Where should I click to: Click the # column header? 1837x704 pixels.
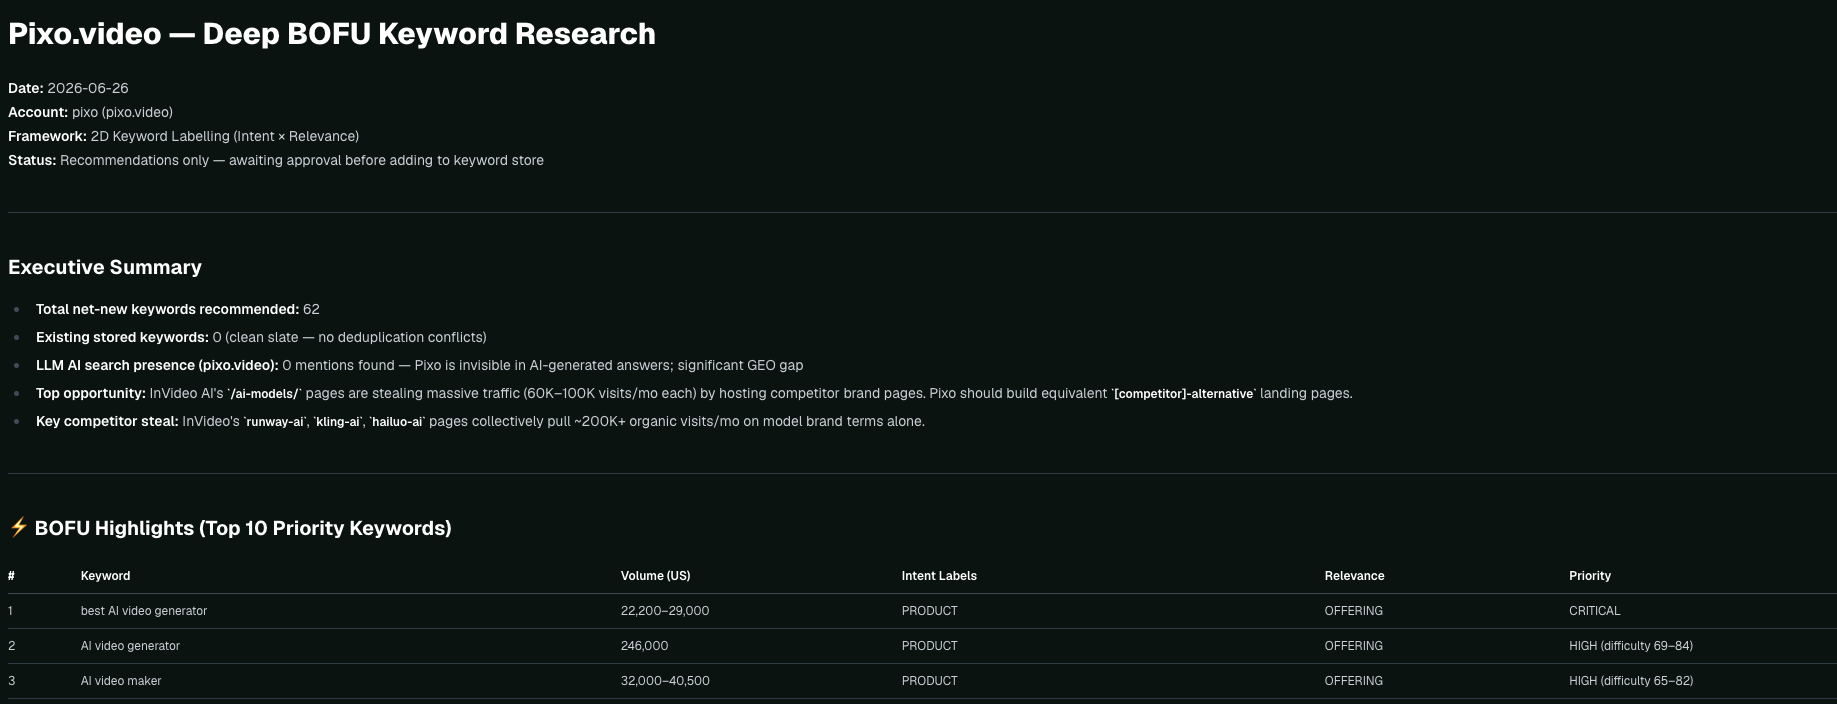pyautogui.click(x=11, y=576)
